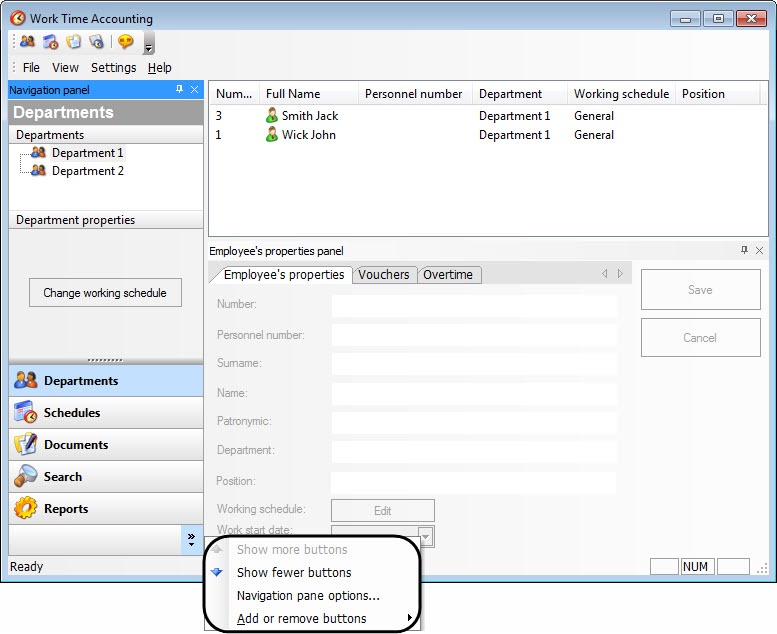Screen dimensions: 777x634
Task: Click the Wick John employee icon
Action: (272, 134)
